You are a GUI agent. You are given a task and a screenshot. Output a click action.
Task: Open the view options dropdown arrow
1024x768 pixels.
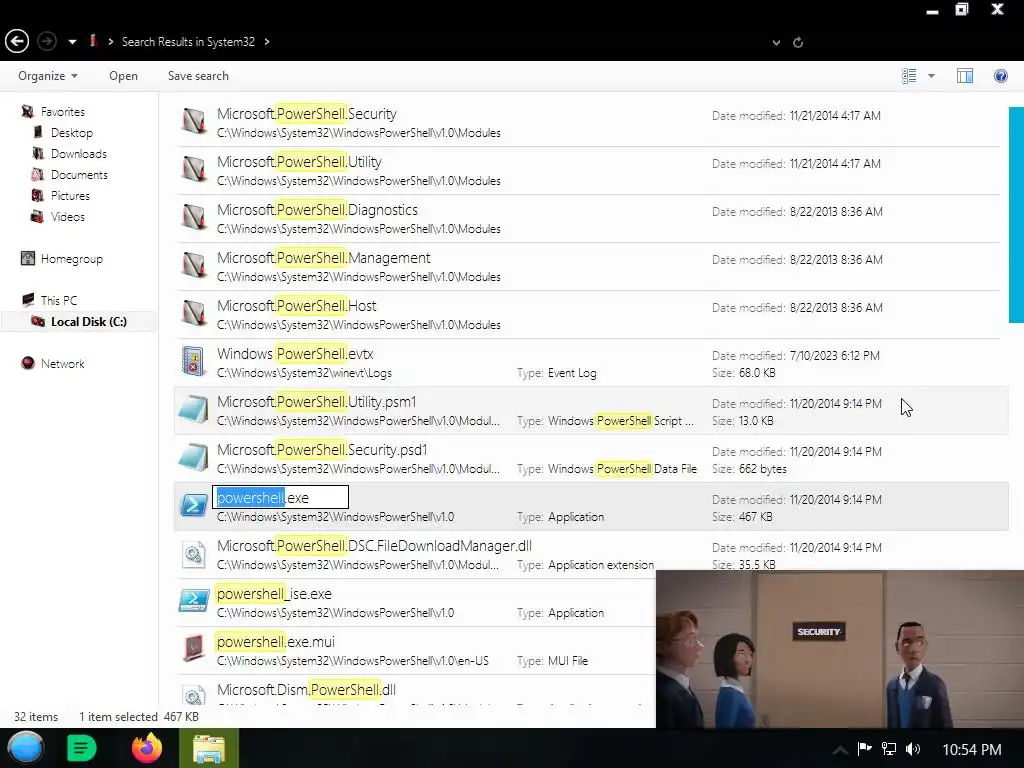[931, 76]
